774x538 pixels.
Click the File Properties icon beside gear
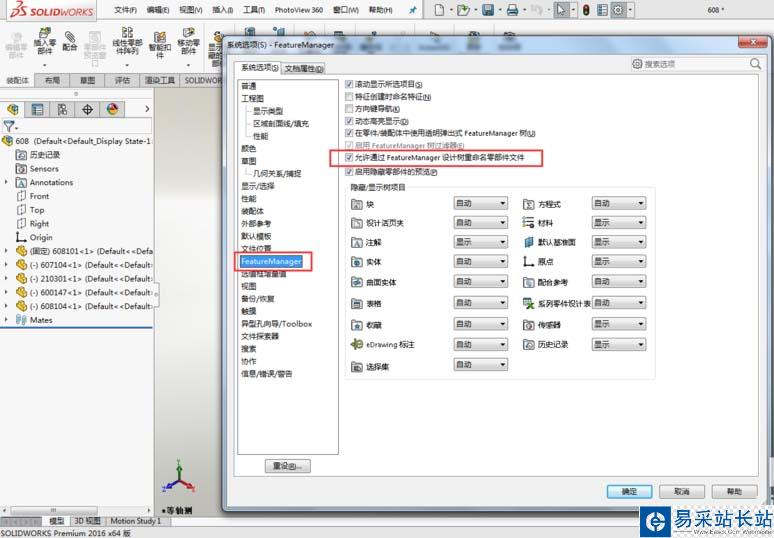[602, 10]
